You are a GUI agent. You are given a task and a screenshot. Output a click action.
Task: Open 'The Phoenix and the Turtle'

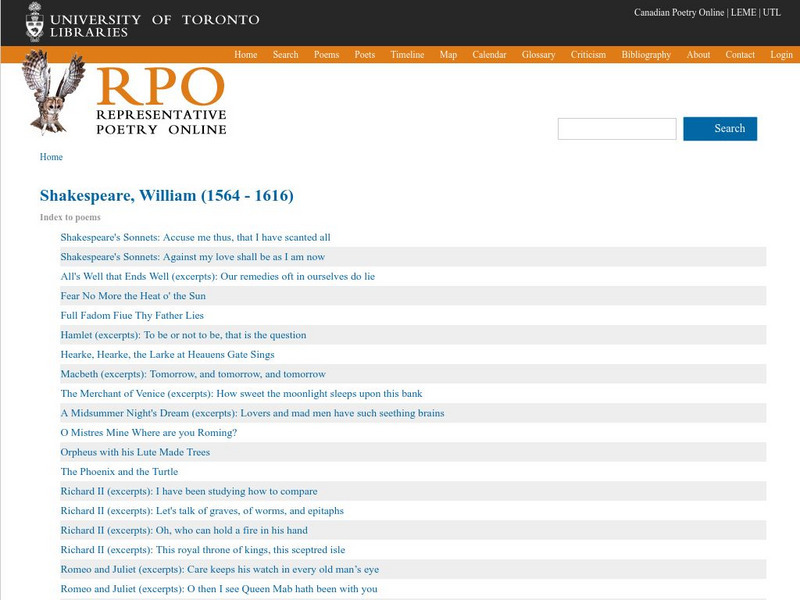119,471
